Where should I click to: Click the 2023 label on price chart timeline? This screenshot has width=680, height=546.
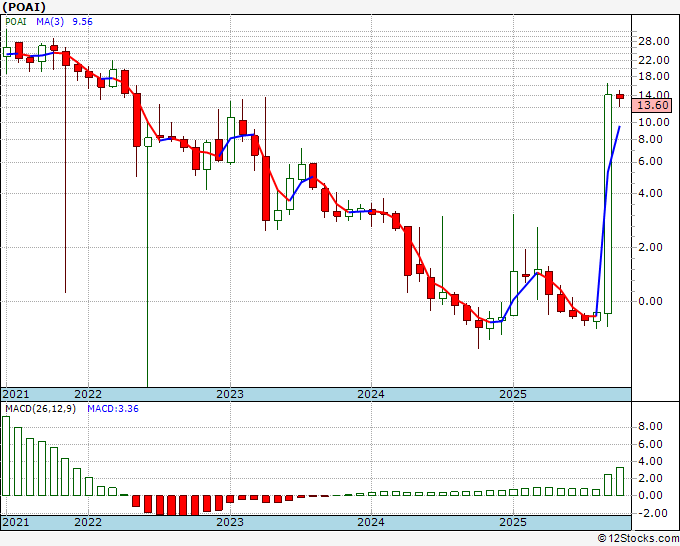click(x=230, y=394)
